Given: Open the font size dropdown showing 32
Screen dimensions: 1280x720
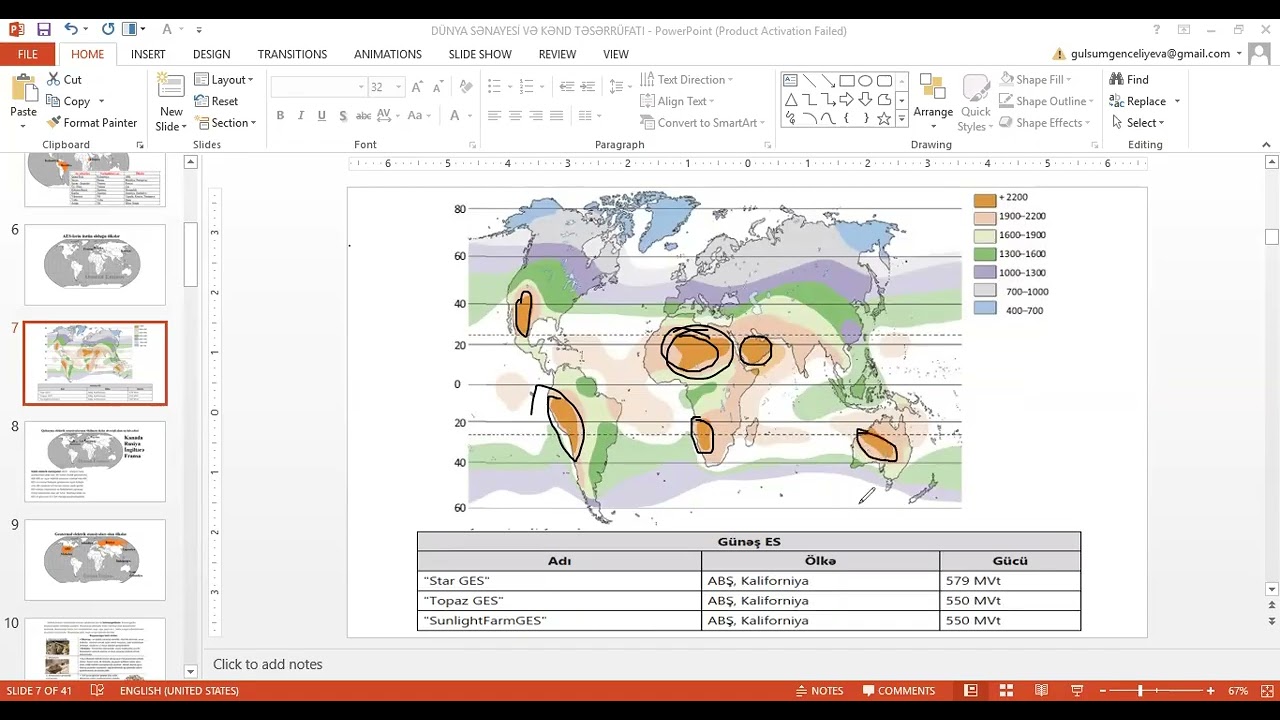Looking at the screenshot, I should (x=398, y=87).
